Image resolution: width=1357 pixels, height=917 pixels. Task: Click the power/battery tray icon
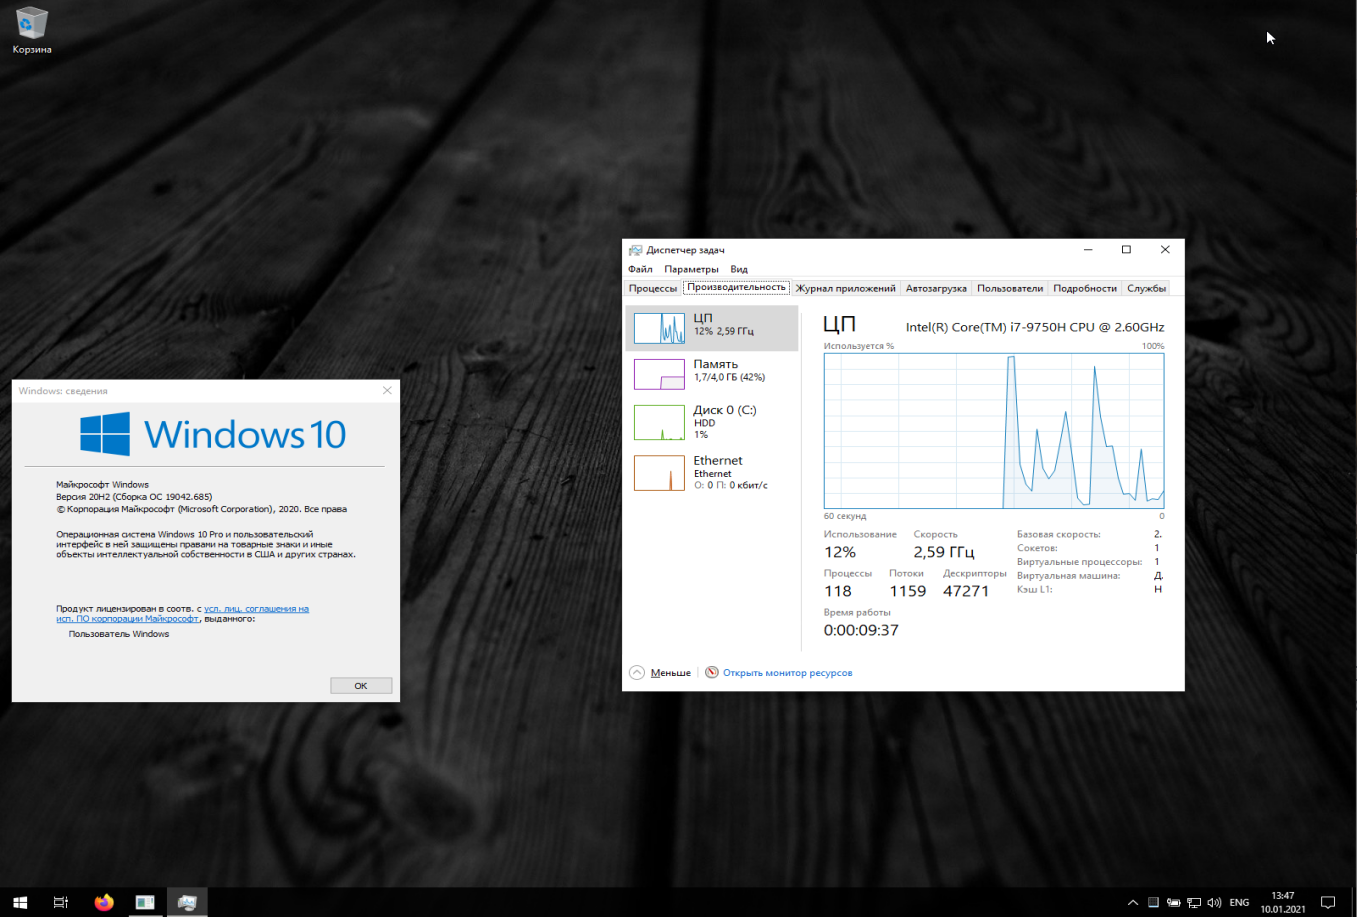pos(1174,902)
